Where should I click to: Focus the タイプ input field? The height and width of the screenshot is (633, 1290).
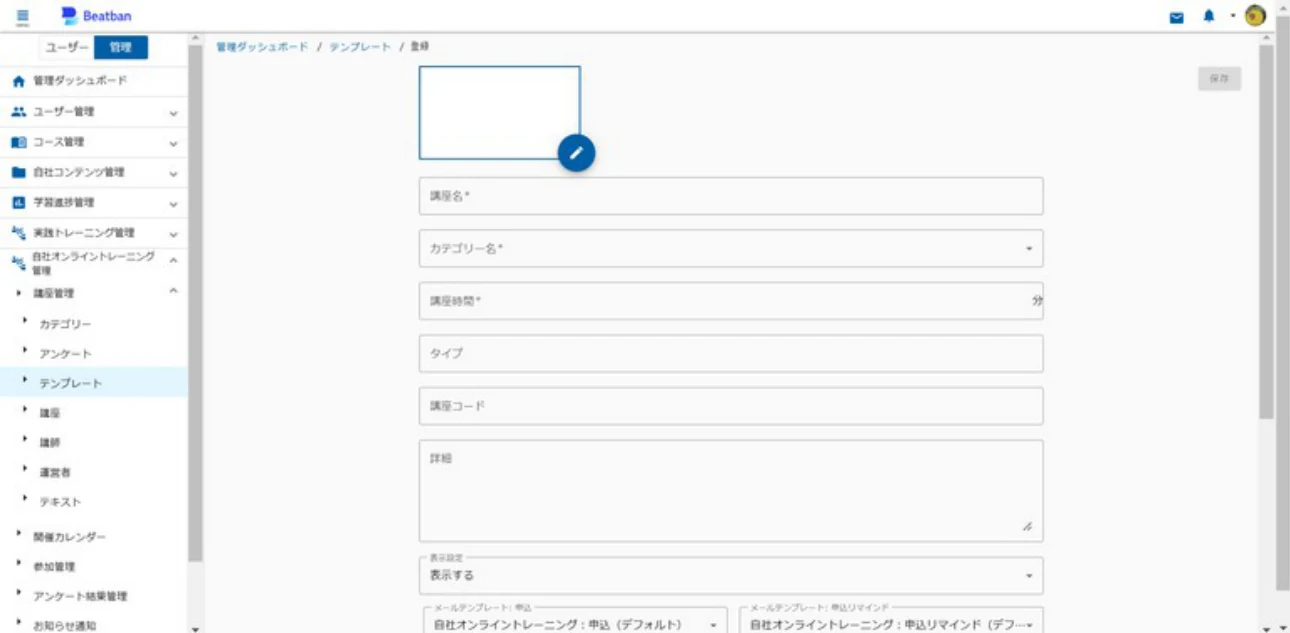731,353
